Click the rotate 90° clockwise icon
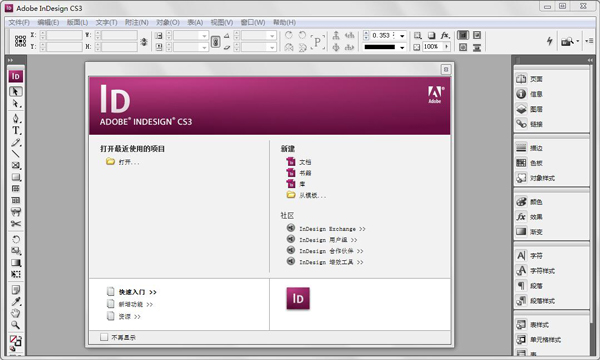 point(289,35)
